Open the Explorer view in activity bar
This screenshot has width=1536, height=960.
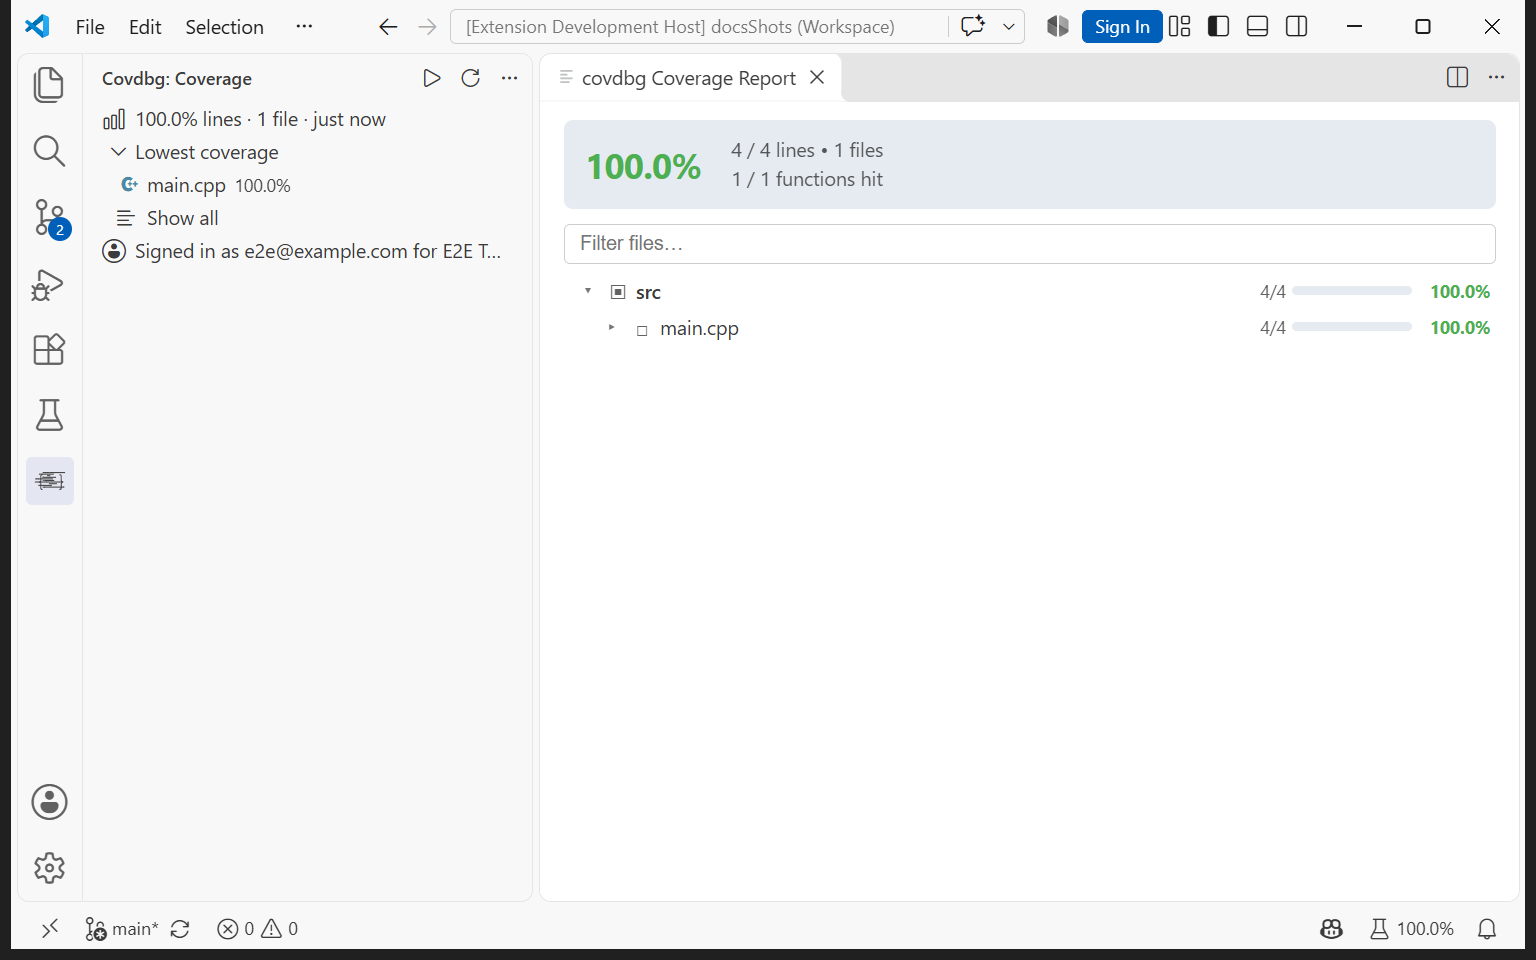(x=49, y=85)
